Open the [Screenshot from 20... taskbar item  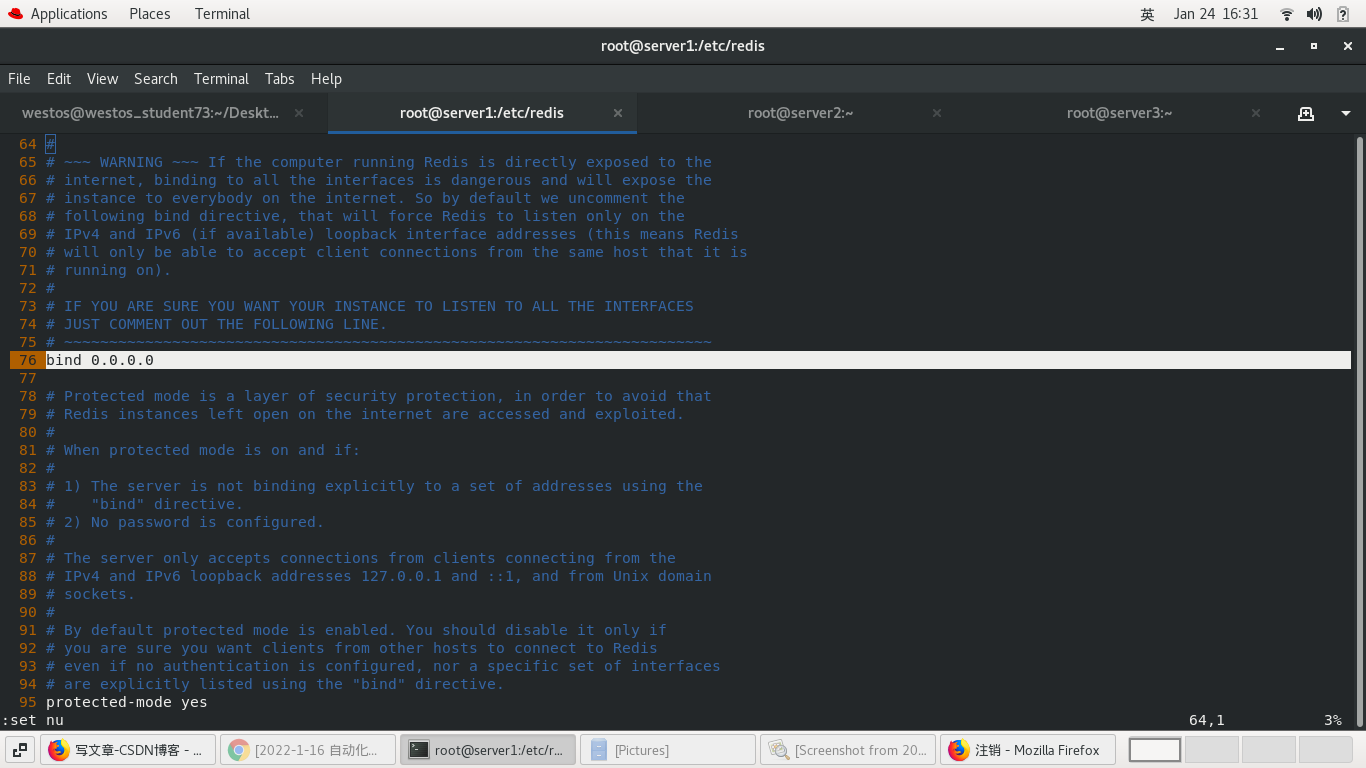pyautogui.click(x=848, y=750)
